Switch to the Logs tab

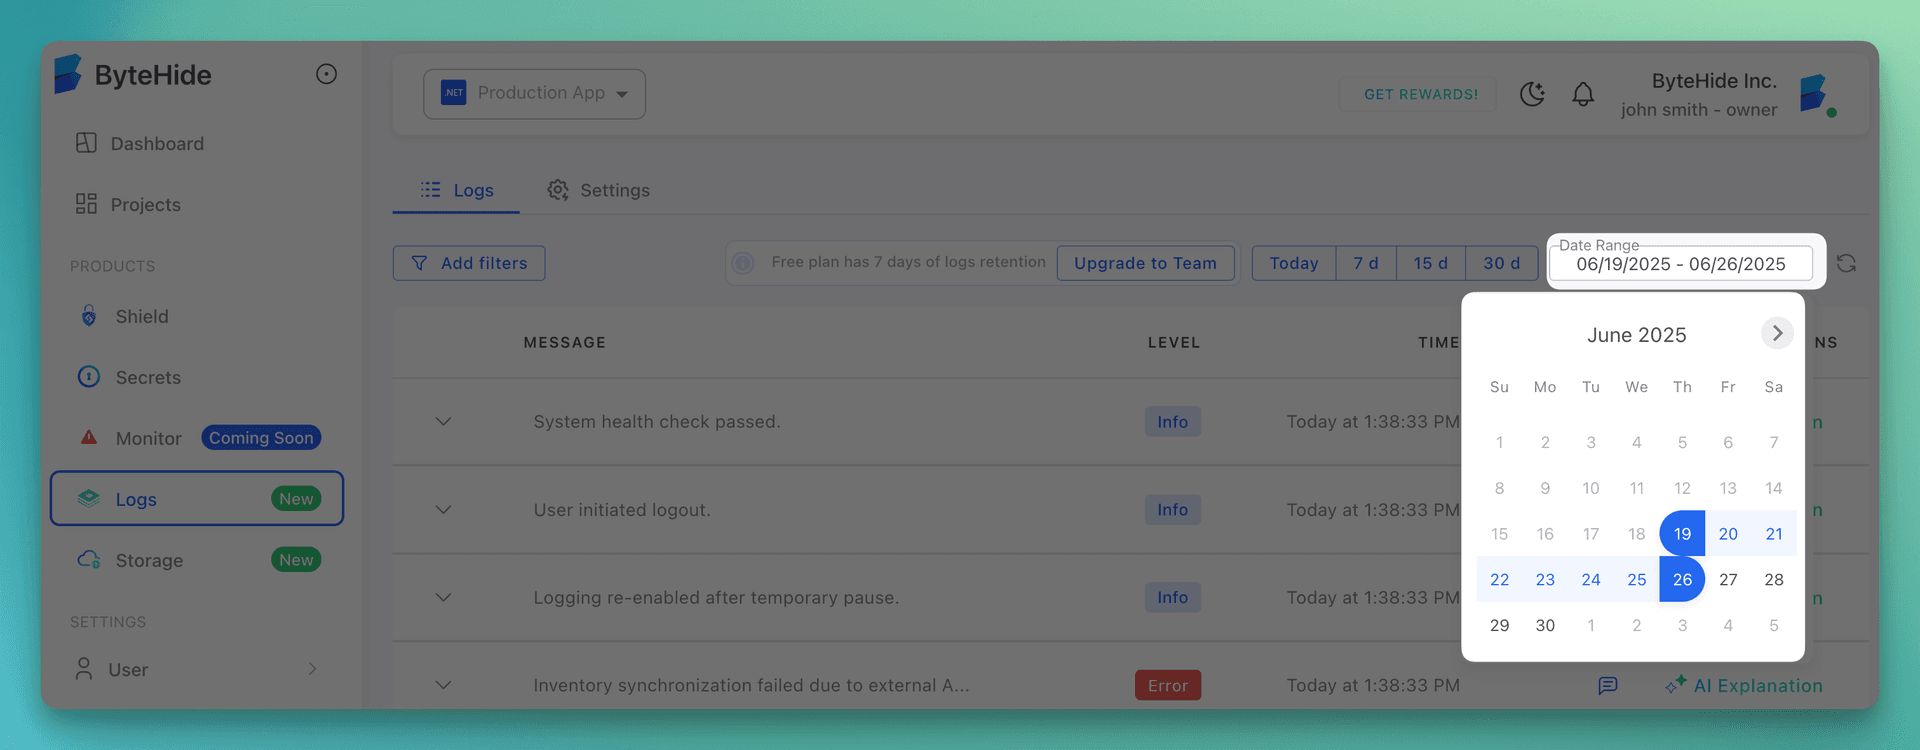point(456,190)
